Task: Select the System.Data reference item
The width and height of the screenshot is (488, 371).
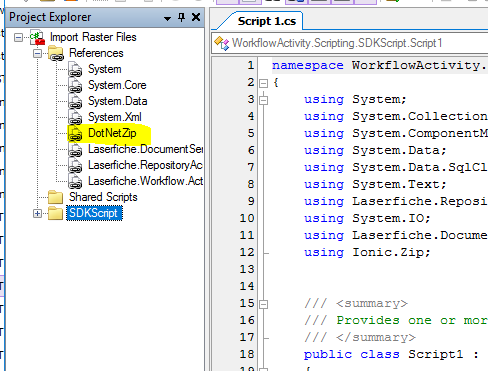Action: coord(118,101)
